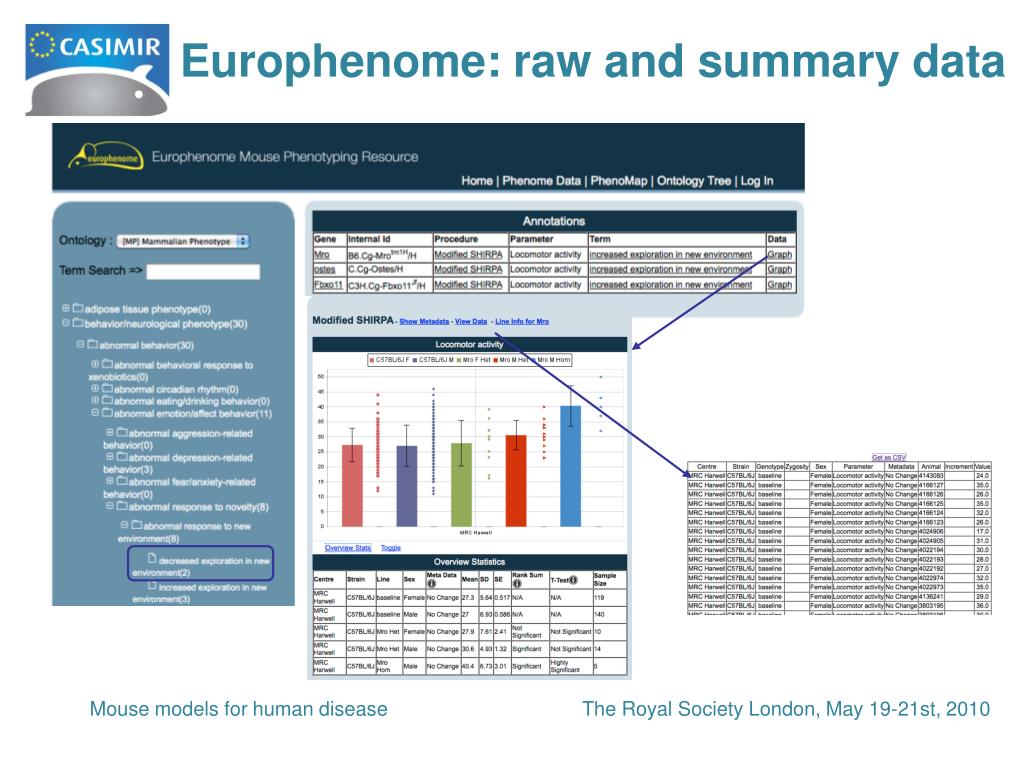Screen dimensions: 1024x768
Task: Click the T-Test info icon
Action: (573, 580)
